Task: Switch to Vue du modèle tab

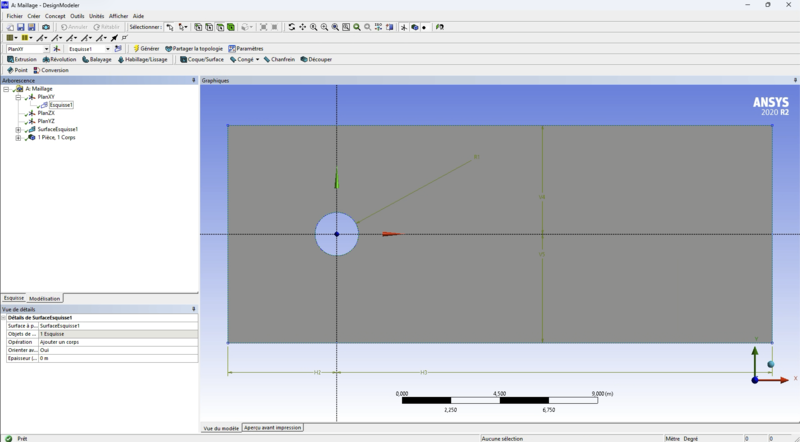Action: [x=221, y=428]
